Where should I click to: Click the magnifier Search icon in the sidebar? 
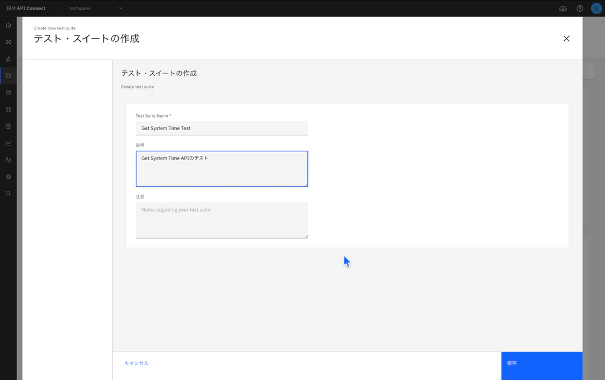tap(8, 193)
